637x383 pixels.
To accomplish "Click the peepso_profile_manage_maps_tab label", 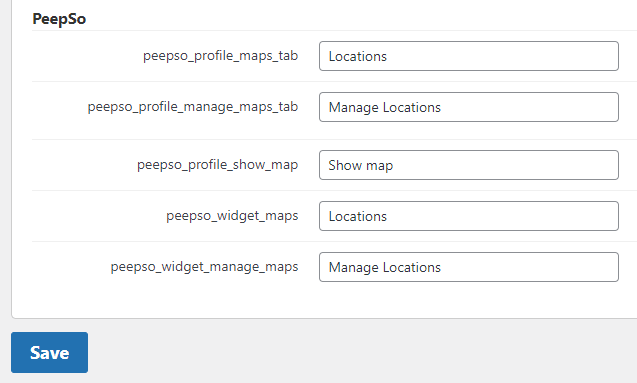I will click(x=193, y=107).
